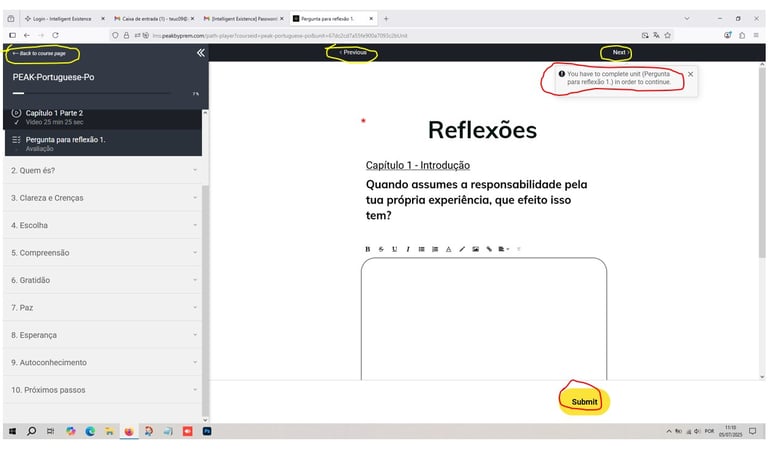Close the 'Pergunta para reflexão 1.' browser tab
Image resolution: width=768 pixels, height=449 pixels.
(371, 19)
